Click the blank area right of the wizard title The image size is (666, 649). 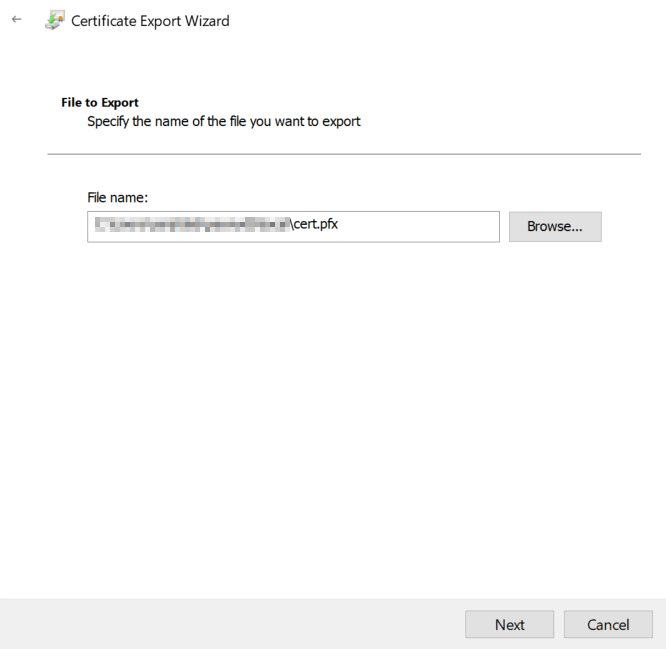tap(450, 21)
